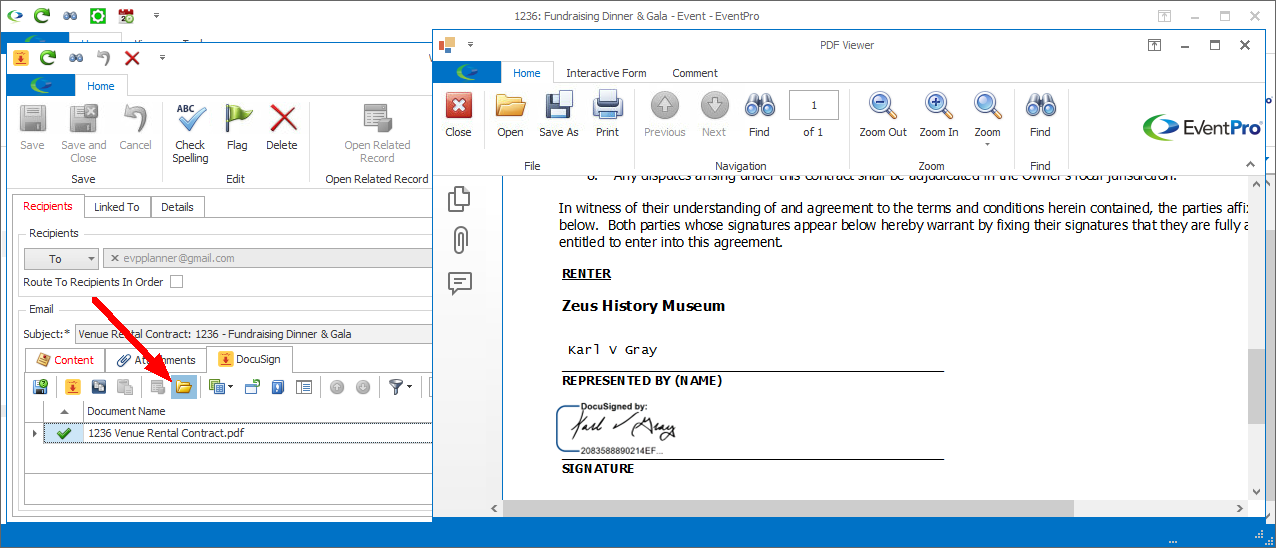Click Find in the Find ribbon group

pyautogui.click(x=1041, y=114)
